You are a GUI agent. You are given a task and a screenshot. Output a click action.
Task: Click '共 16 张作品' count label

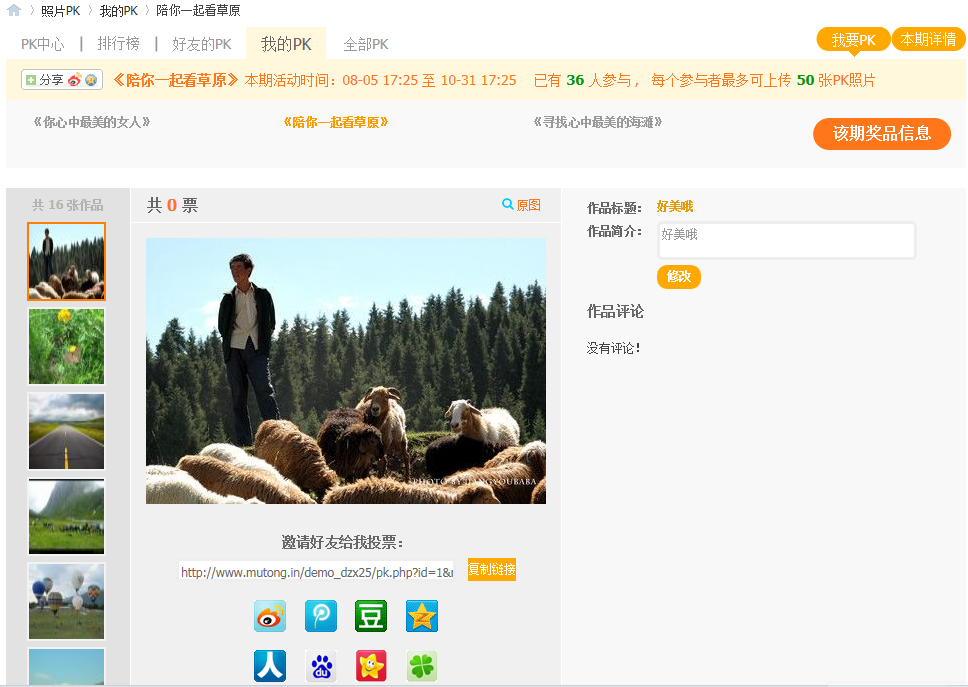click(67, 205)
